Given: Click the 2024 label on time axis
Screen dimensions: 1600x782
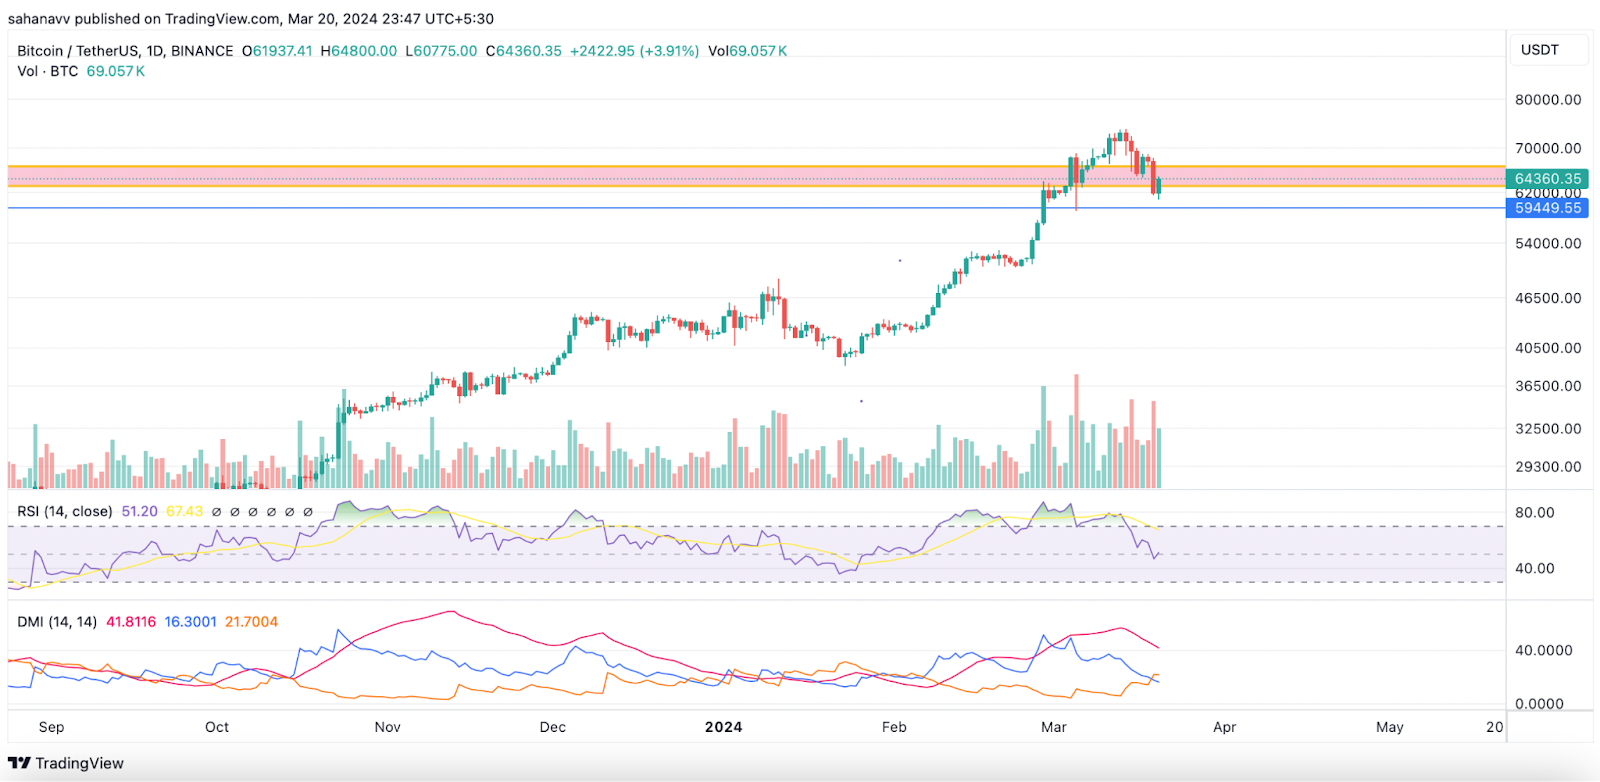Looking at the screenshot, I should [x=724, y=727].
